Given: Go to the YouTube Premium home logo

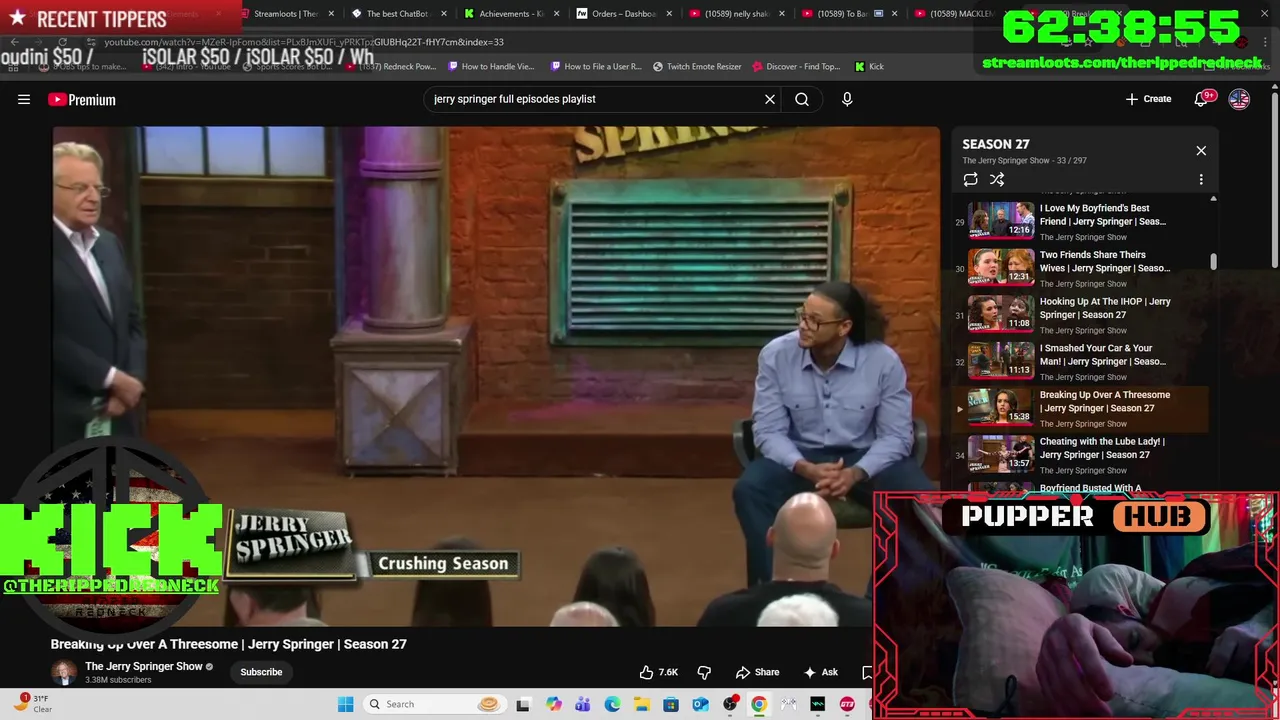Looking at the screenshot, I should click(x=82, y=99).
